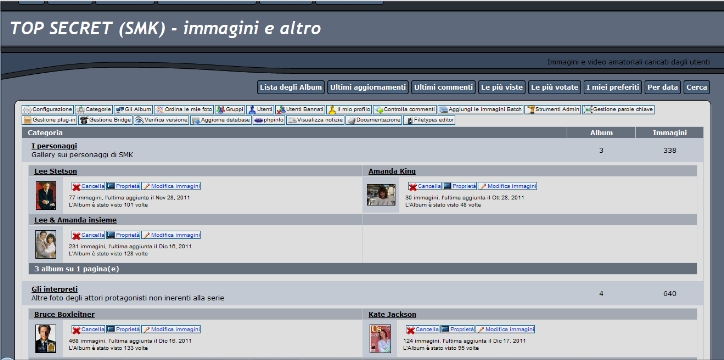Click the phpinfo admin button
This screenshot has height=360, width=724.
coord(269,120)
